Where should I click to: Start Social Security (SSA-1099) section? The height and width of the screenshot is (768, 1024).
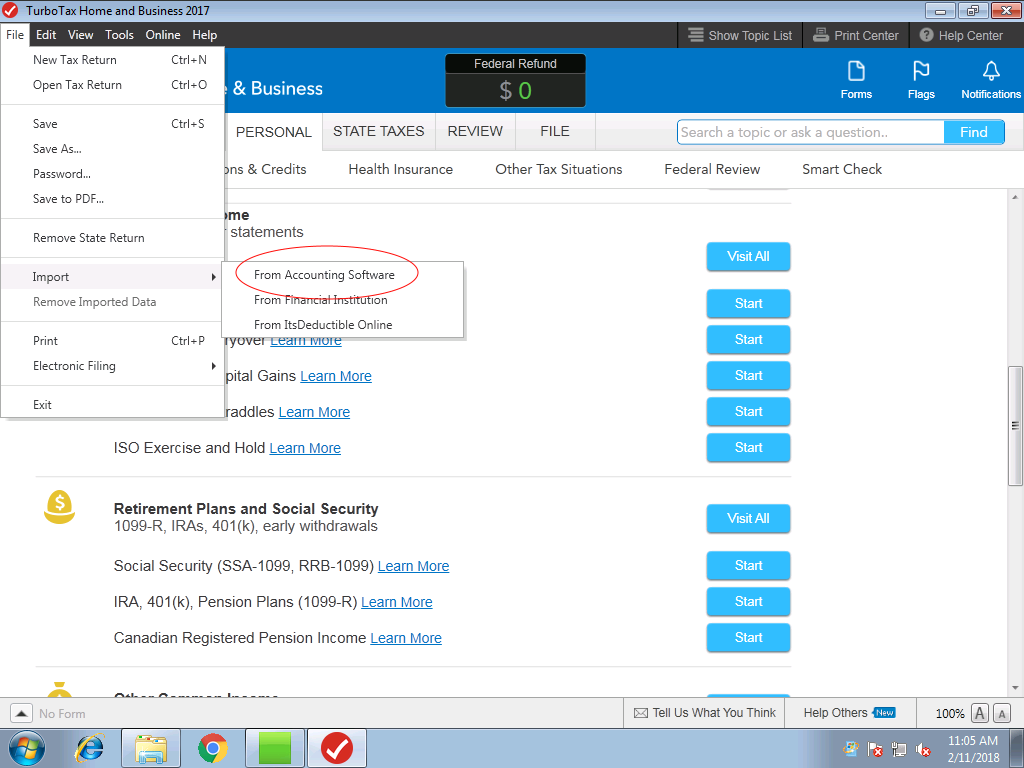tap(748, 566)
